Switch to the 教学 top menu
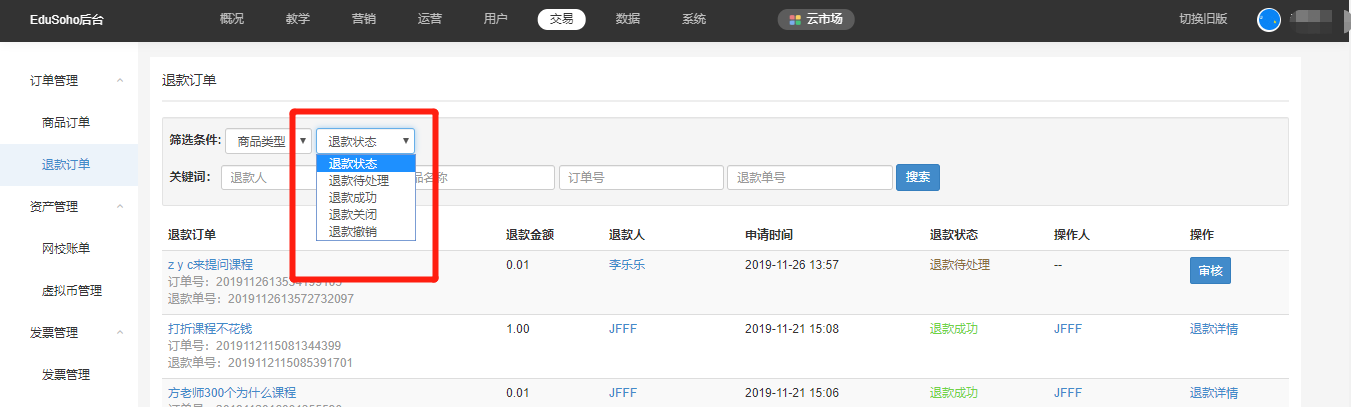The width and height of the screenshot is (1351, 407). 297,19
